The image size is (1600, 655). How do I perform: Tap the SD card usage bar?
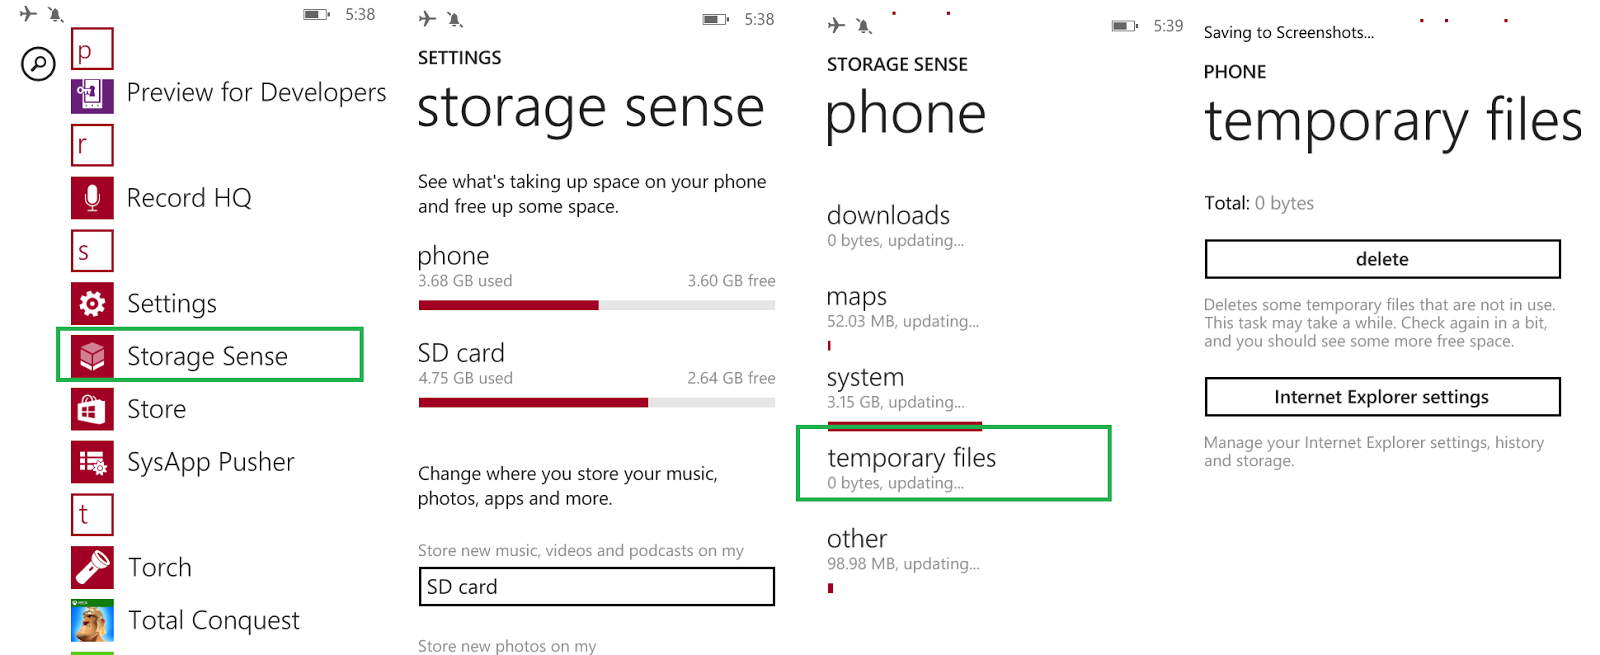pos(596,402)
